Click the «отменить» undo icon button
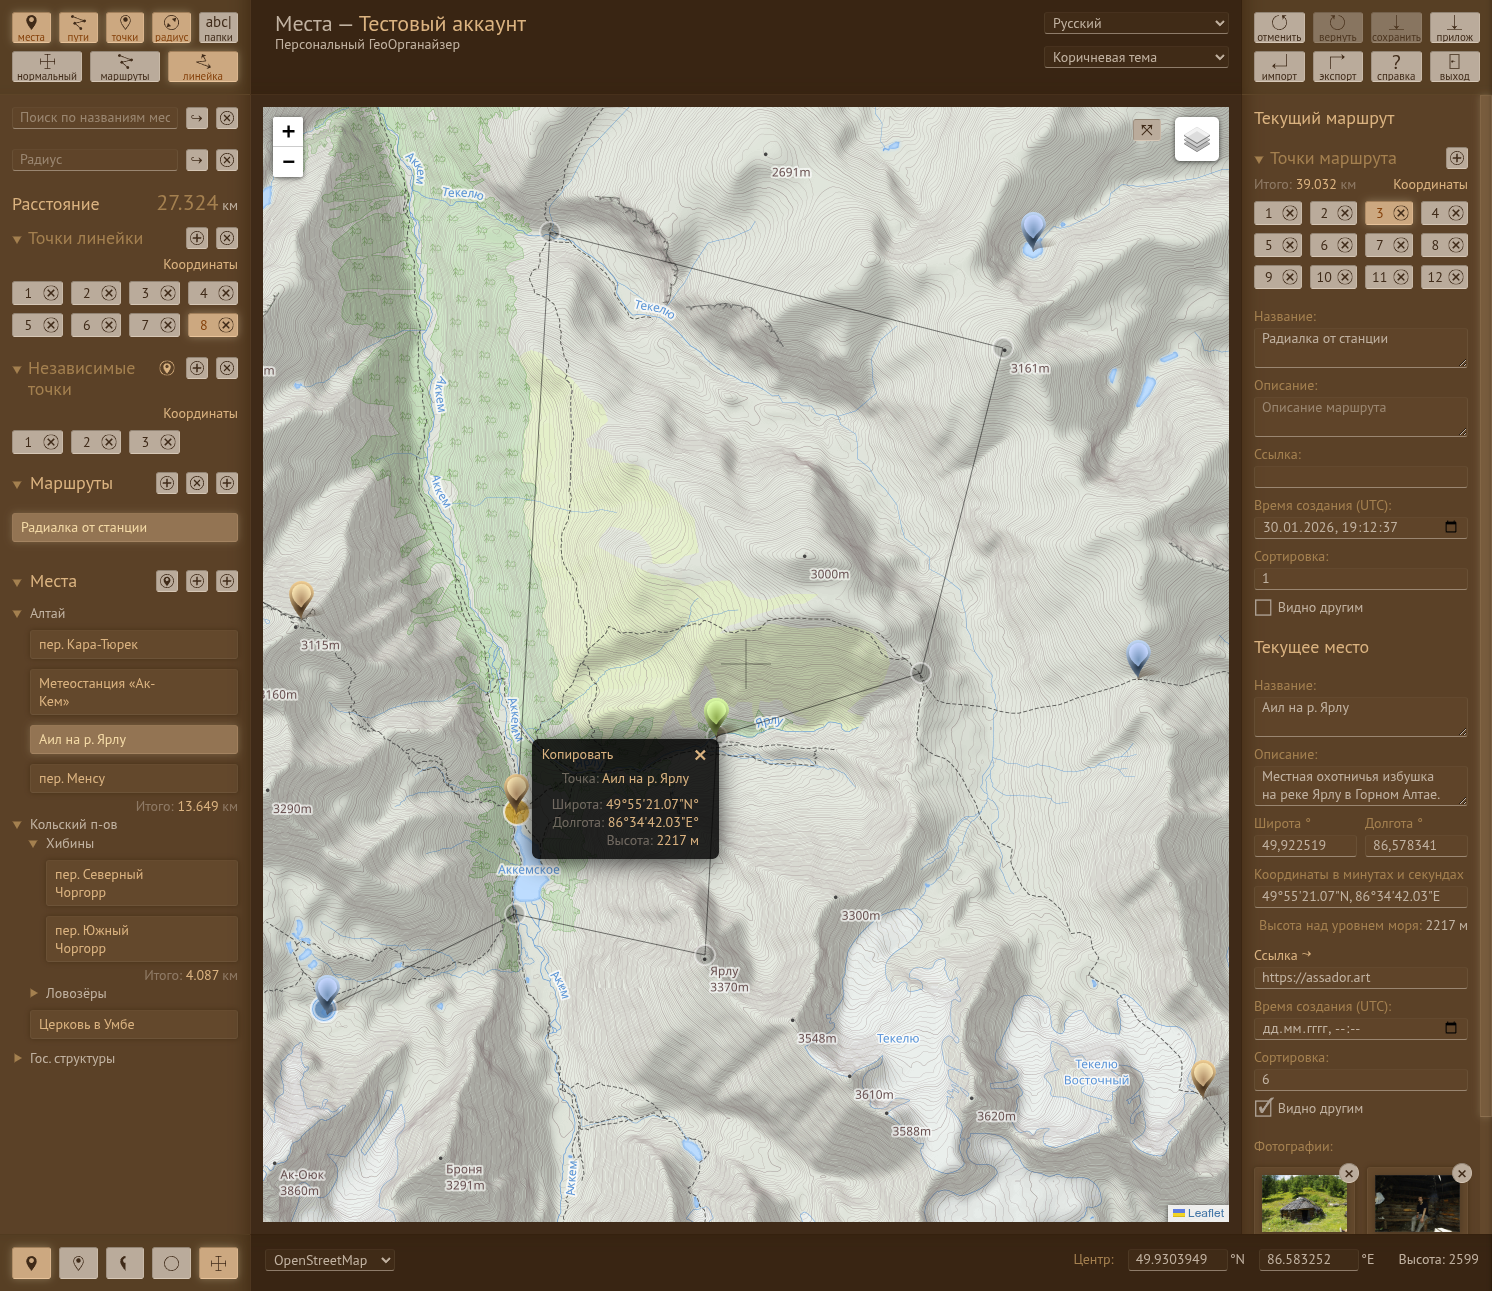 pyautogui.click(x=1279, y=28)
